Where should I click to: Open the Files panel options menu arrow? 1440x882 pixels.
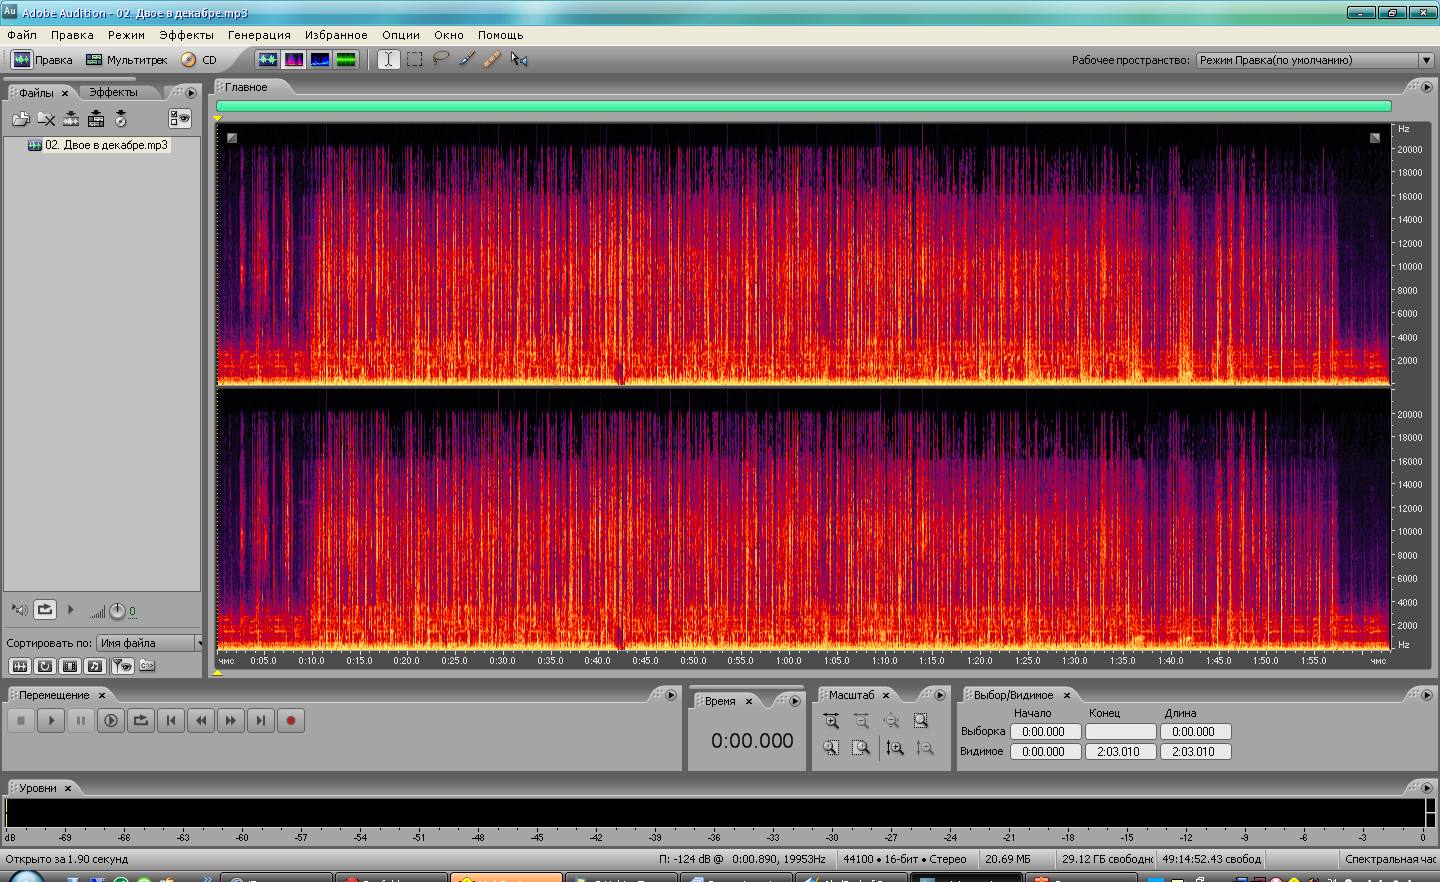click(191, 92)
